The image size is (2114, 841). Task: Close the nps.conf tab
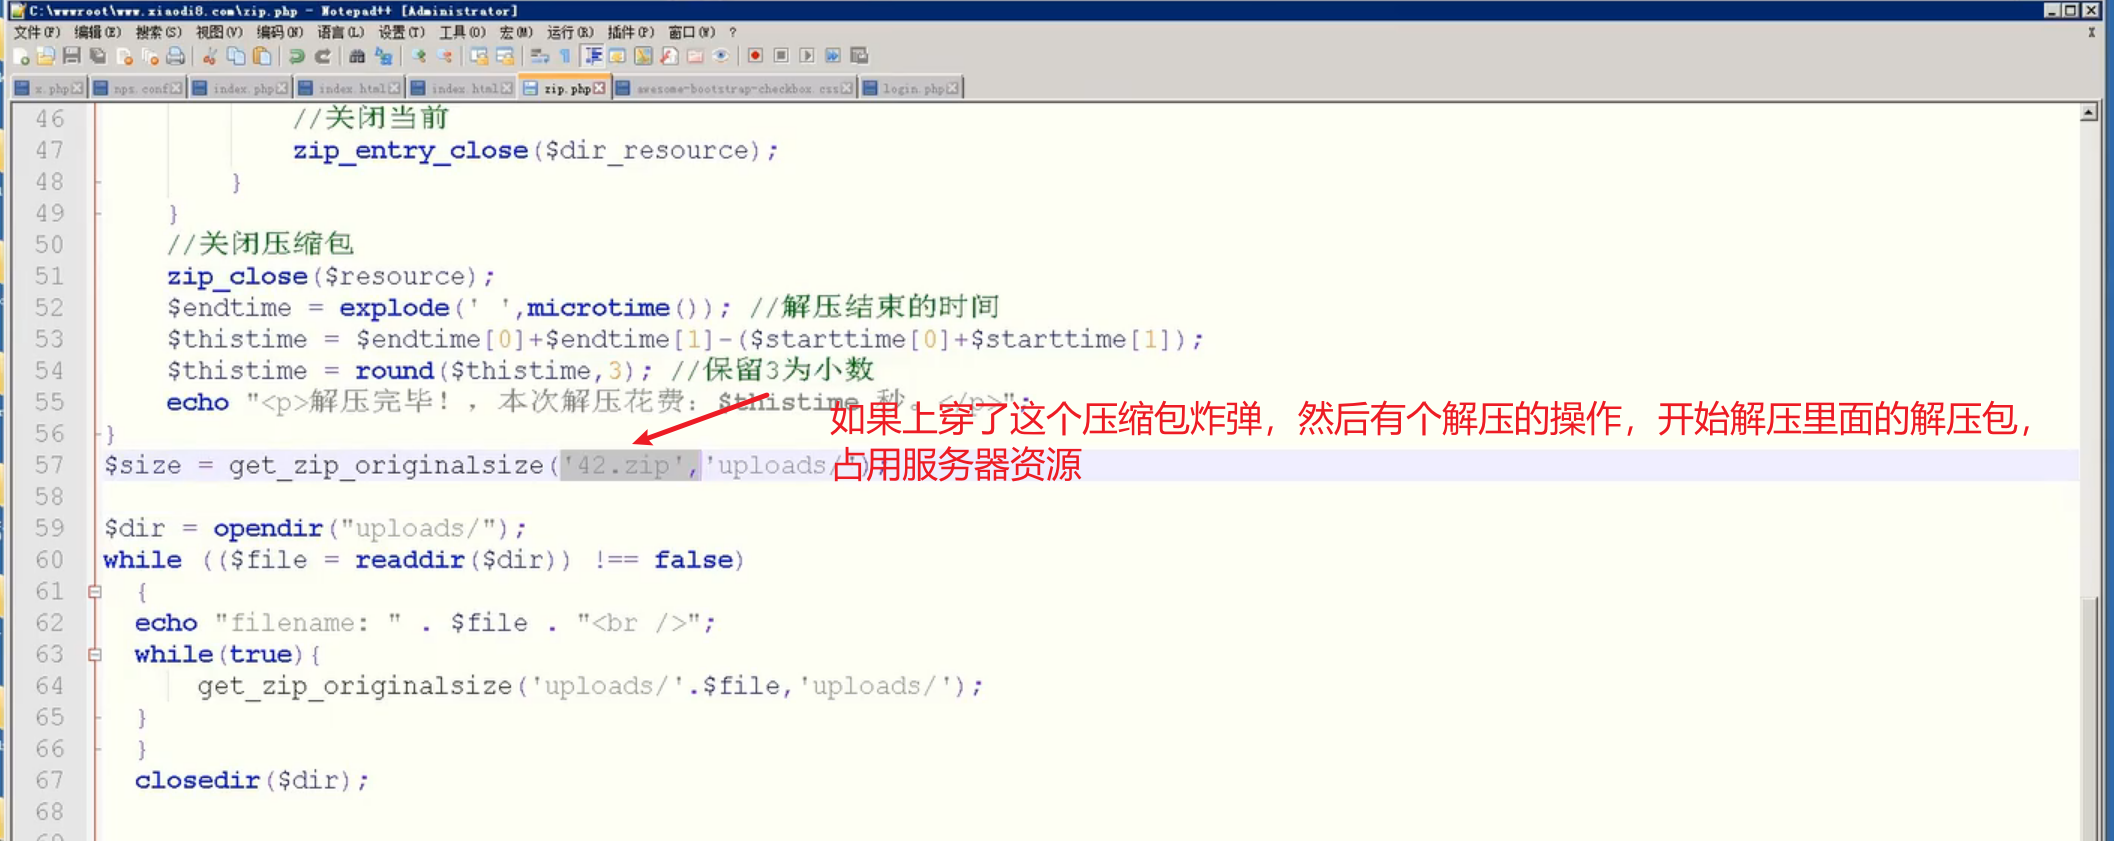click(x=177, y=89)
